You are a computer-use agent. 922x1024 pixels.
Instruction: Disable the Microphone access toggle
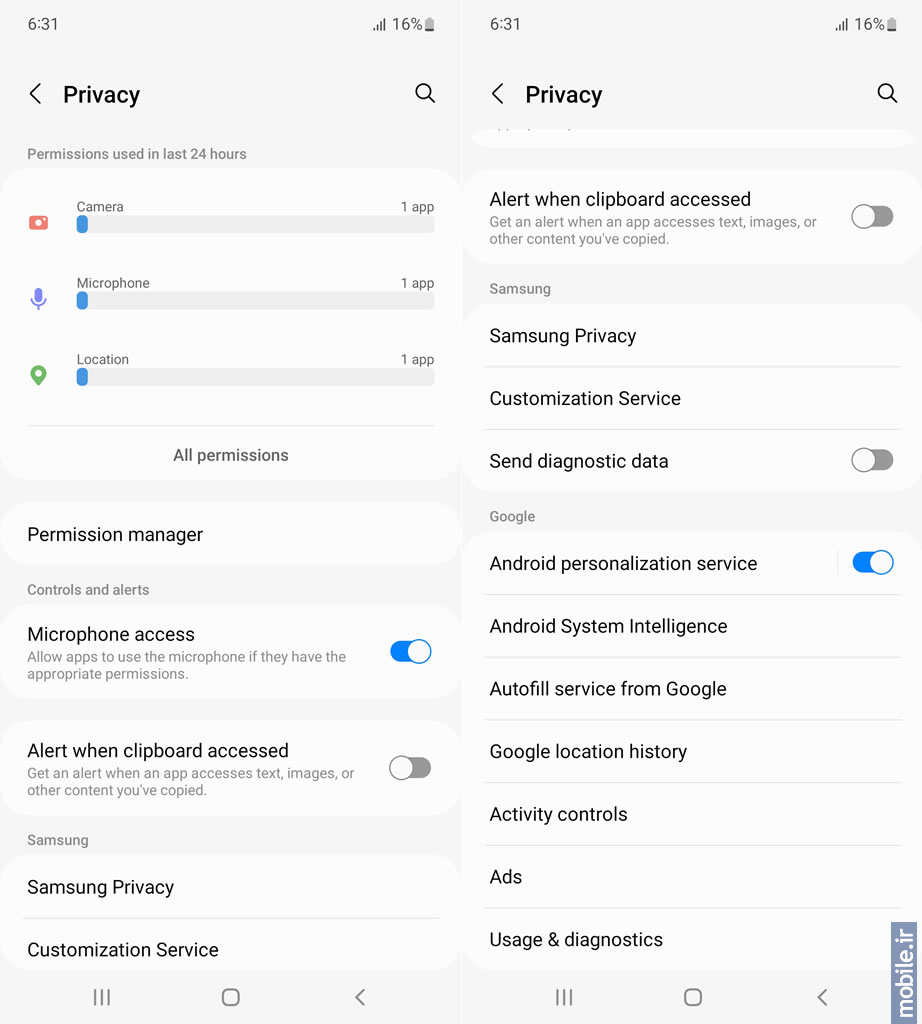(x=411, y=652)
